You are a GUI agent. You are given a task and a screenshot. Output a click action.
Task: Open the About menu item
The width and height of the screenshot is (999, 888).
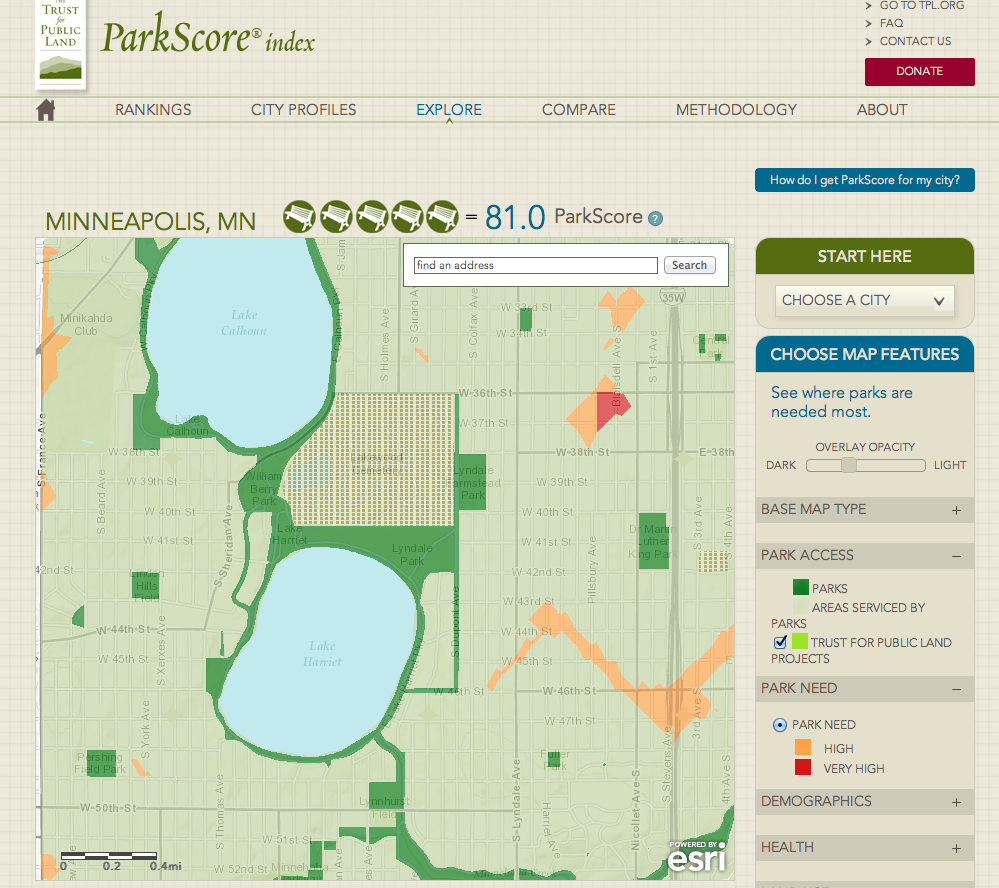[x=882, y=110]
